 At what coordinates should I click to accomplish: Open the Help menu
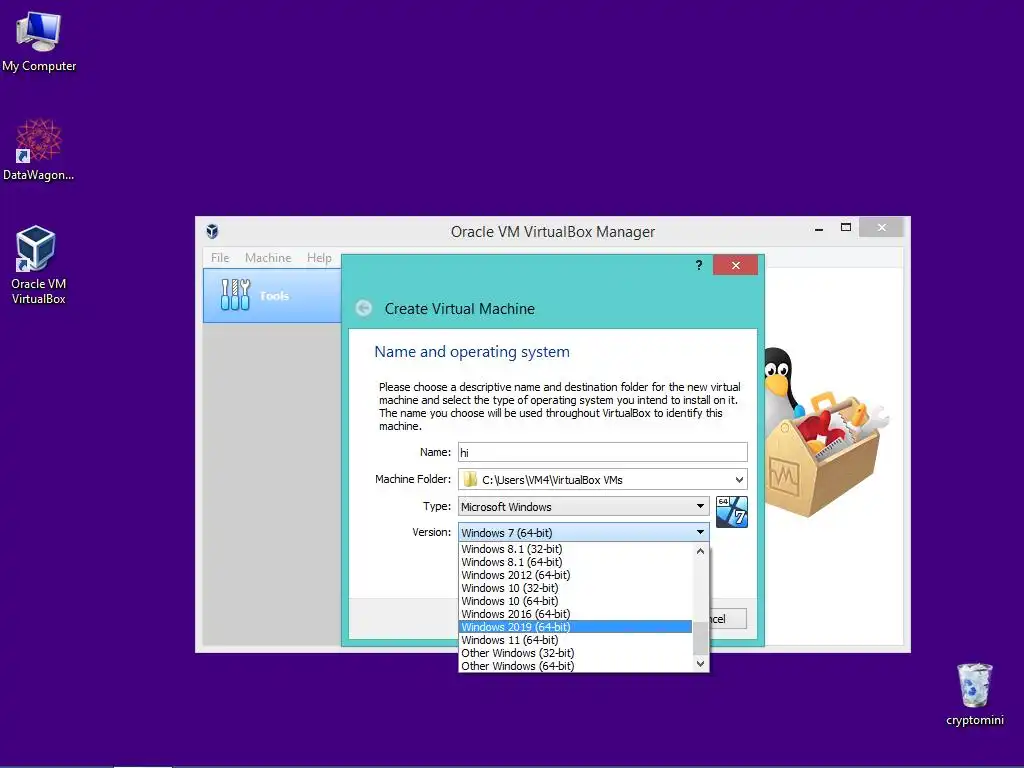[319, 258]
